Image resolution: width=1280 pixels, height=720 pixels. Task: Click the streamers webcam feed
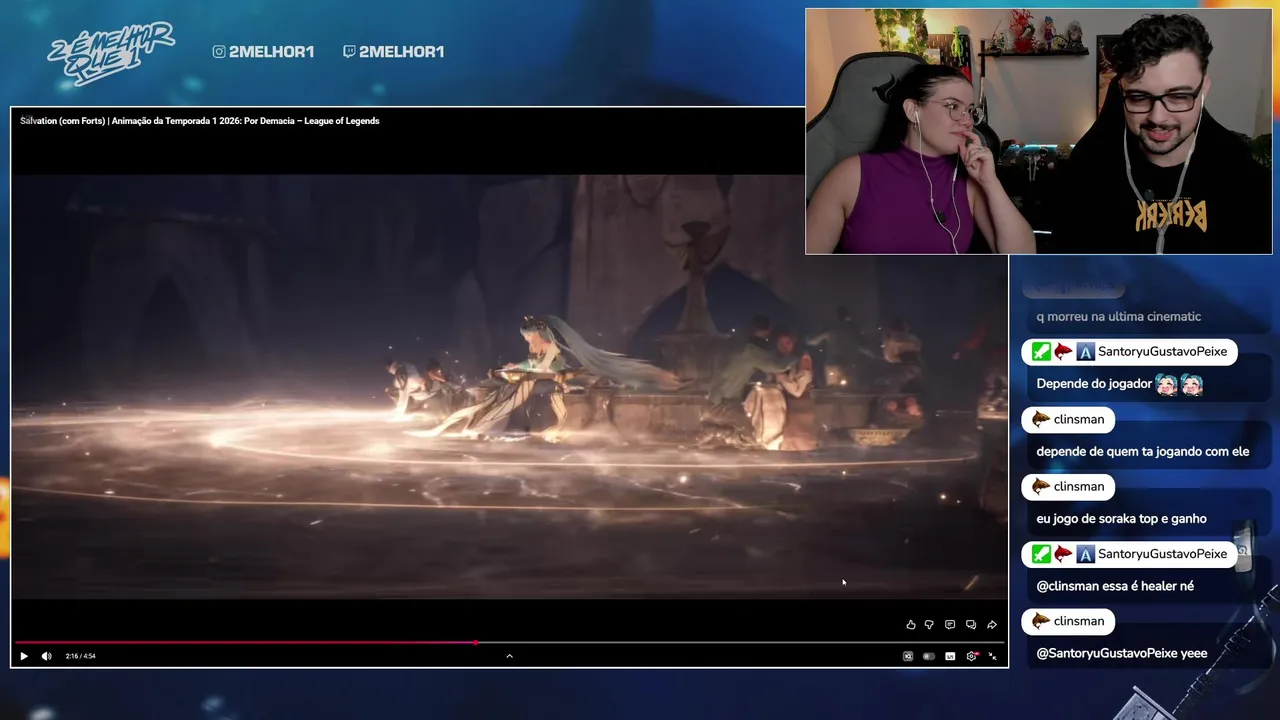1039,132
